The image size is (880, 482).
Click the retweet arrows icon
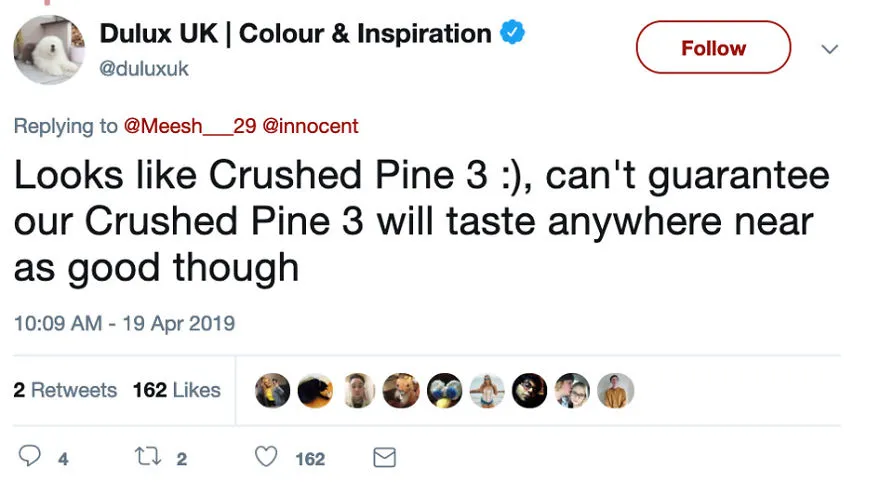coord(148,456)
